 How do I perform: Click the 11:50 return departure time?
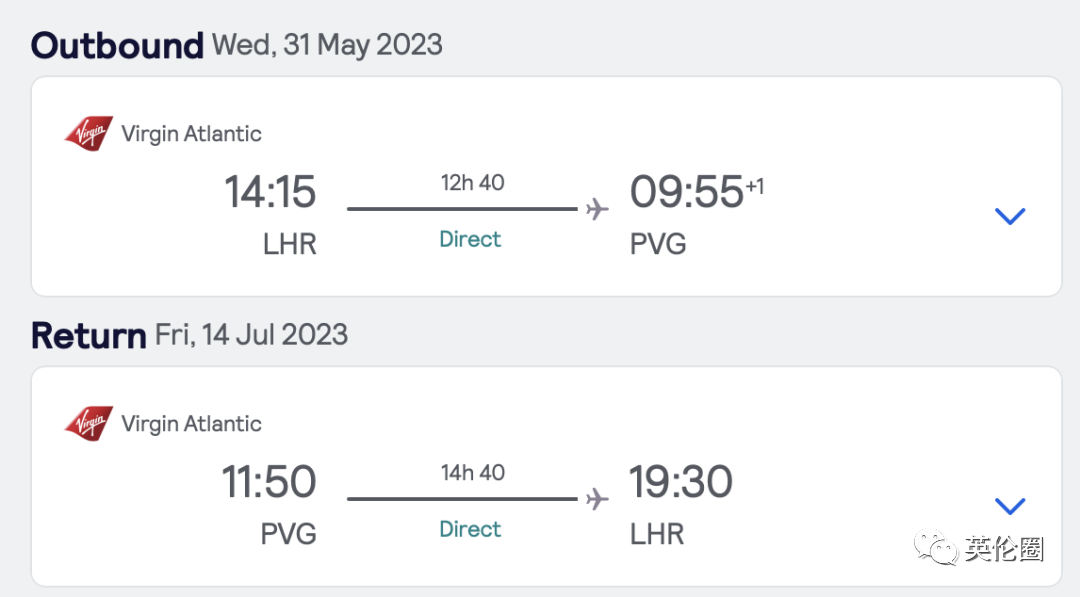click(x=269, y=482)
